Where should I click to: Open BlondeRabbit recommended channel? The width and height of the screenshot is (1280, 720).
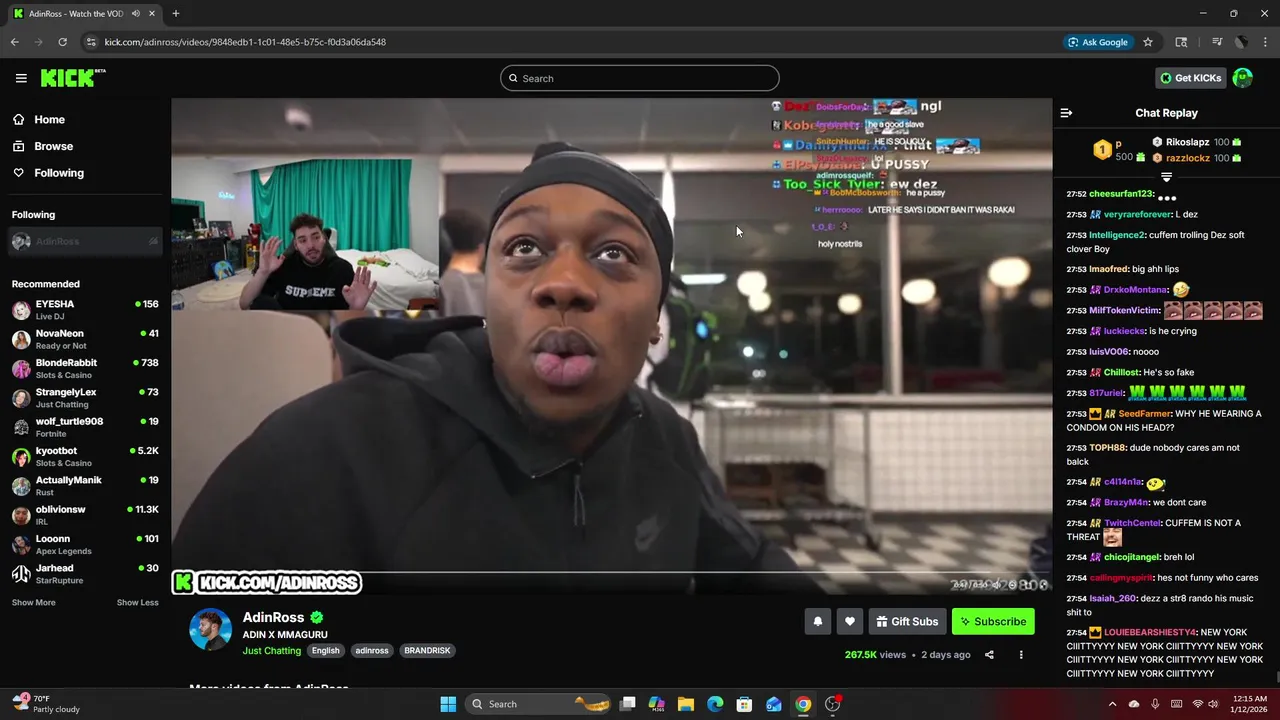(x=85, y=368)
